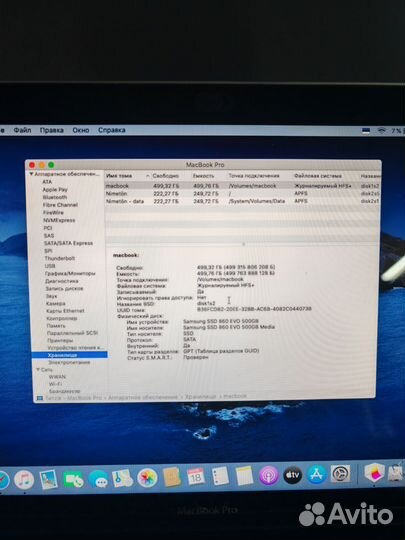405x540 pixels.
Task: Open Maps app in the Dock
Action: 122,478
